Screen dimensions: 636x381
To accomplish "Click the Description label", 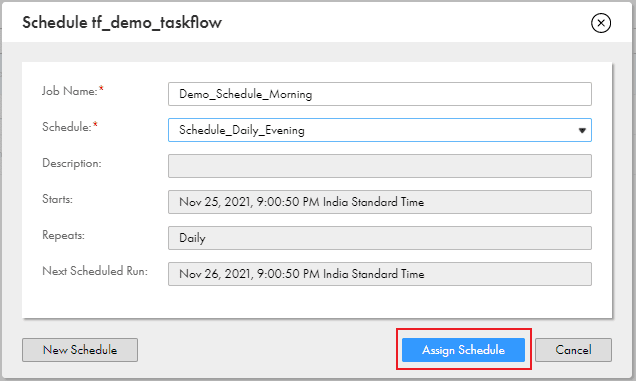I will 72,163.
